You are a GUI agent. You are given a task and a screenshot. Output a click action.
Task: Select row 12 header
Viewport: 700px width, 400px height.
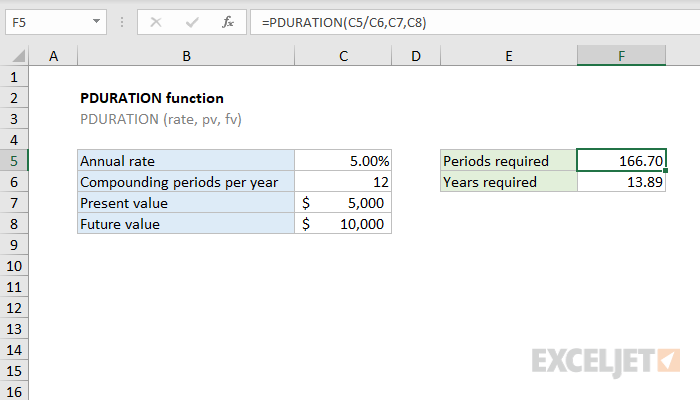click(14, 308)
